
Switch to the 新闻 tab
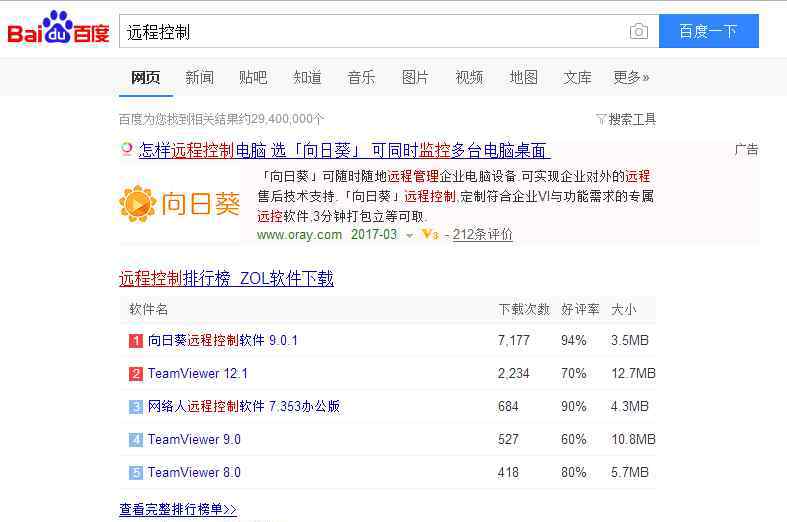pos(199,77)
